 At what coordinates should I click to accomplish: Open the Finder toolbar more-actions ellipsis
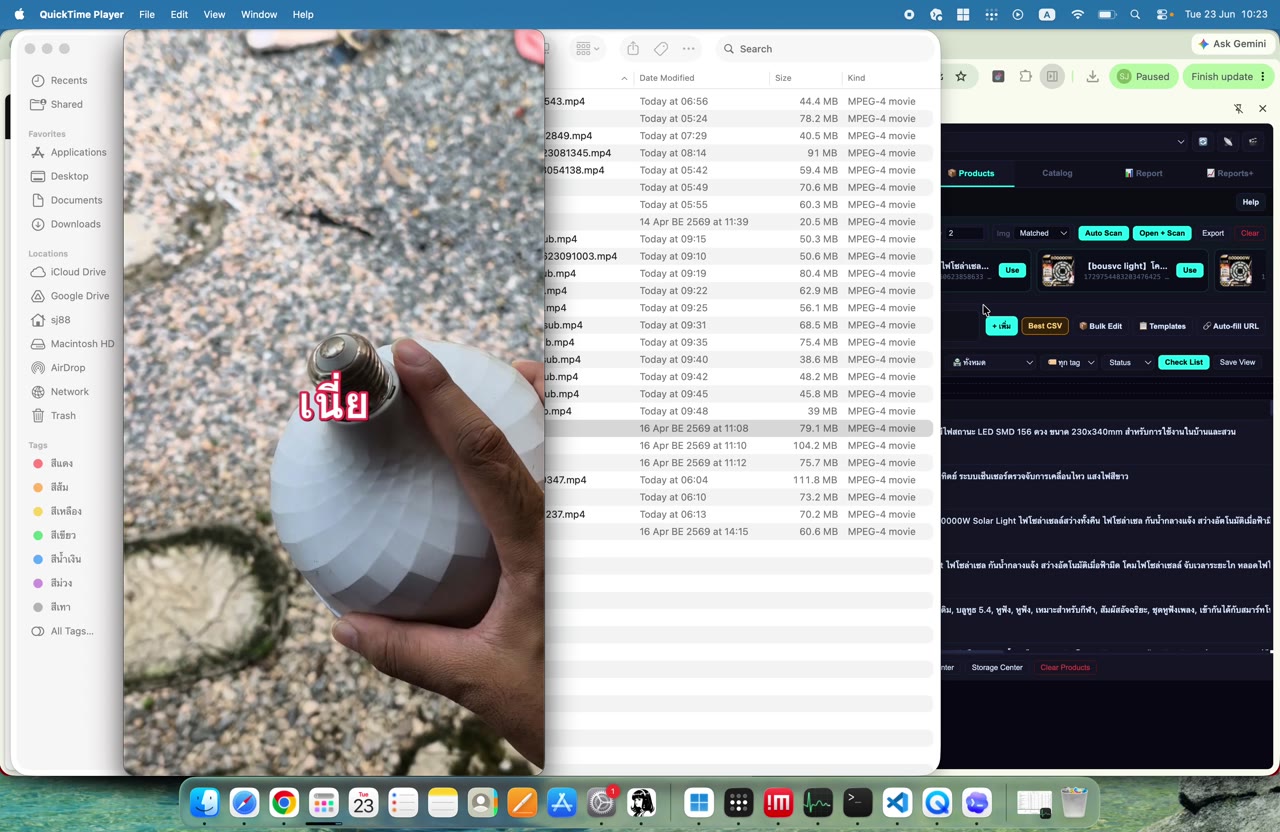[x=689, y=48]
